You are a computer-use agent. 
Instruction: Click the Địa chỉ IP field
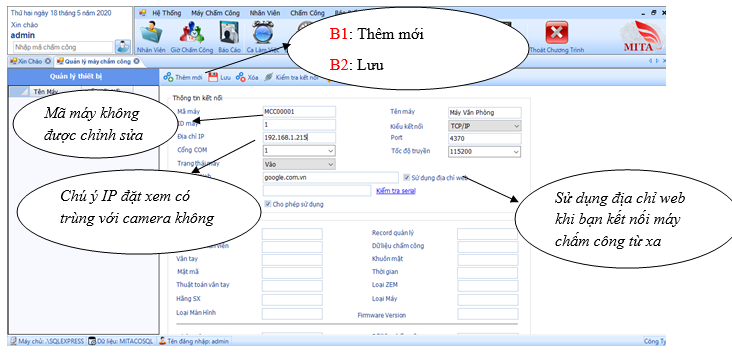[299, 138]
